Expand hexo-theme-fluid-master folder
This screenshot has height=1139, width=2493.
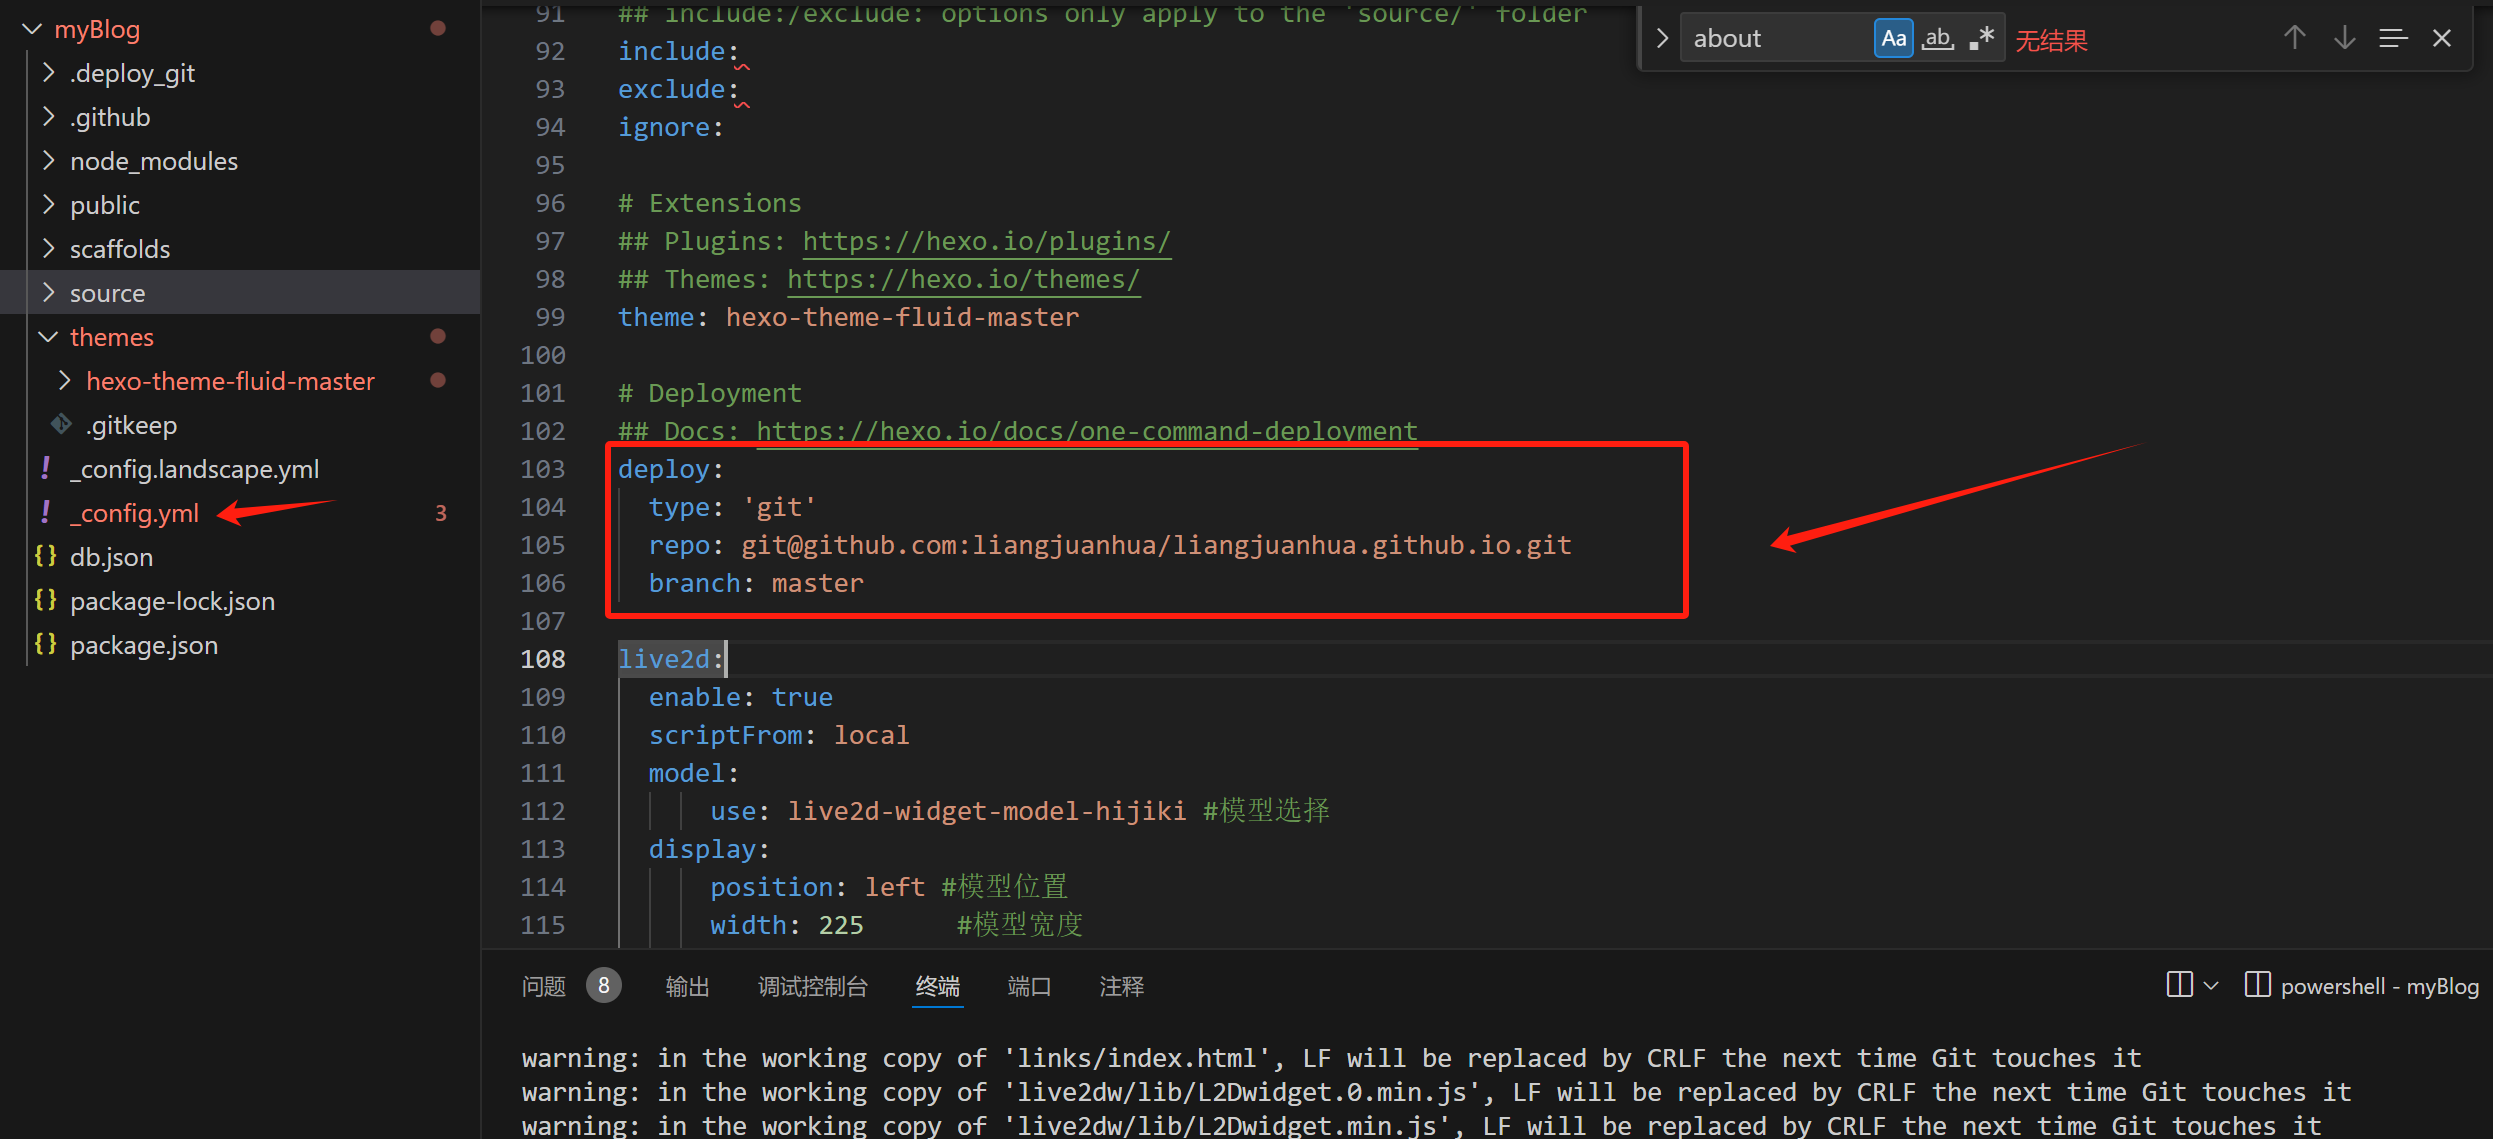pyautogui.click(x=64, y=381)
